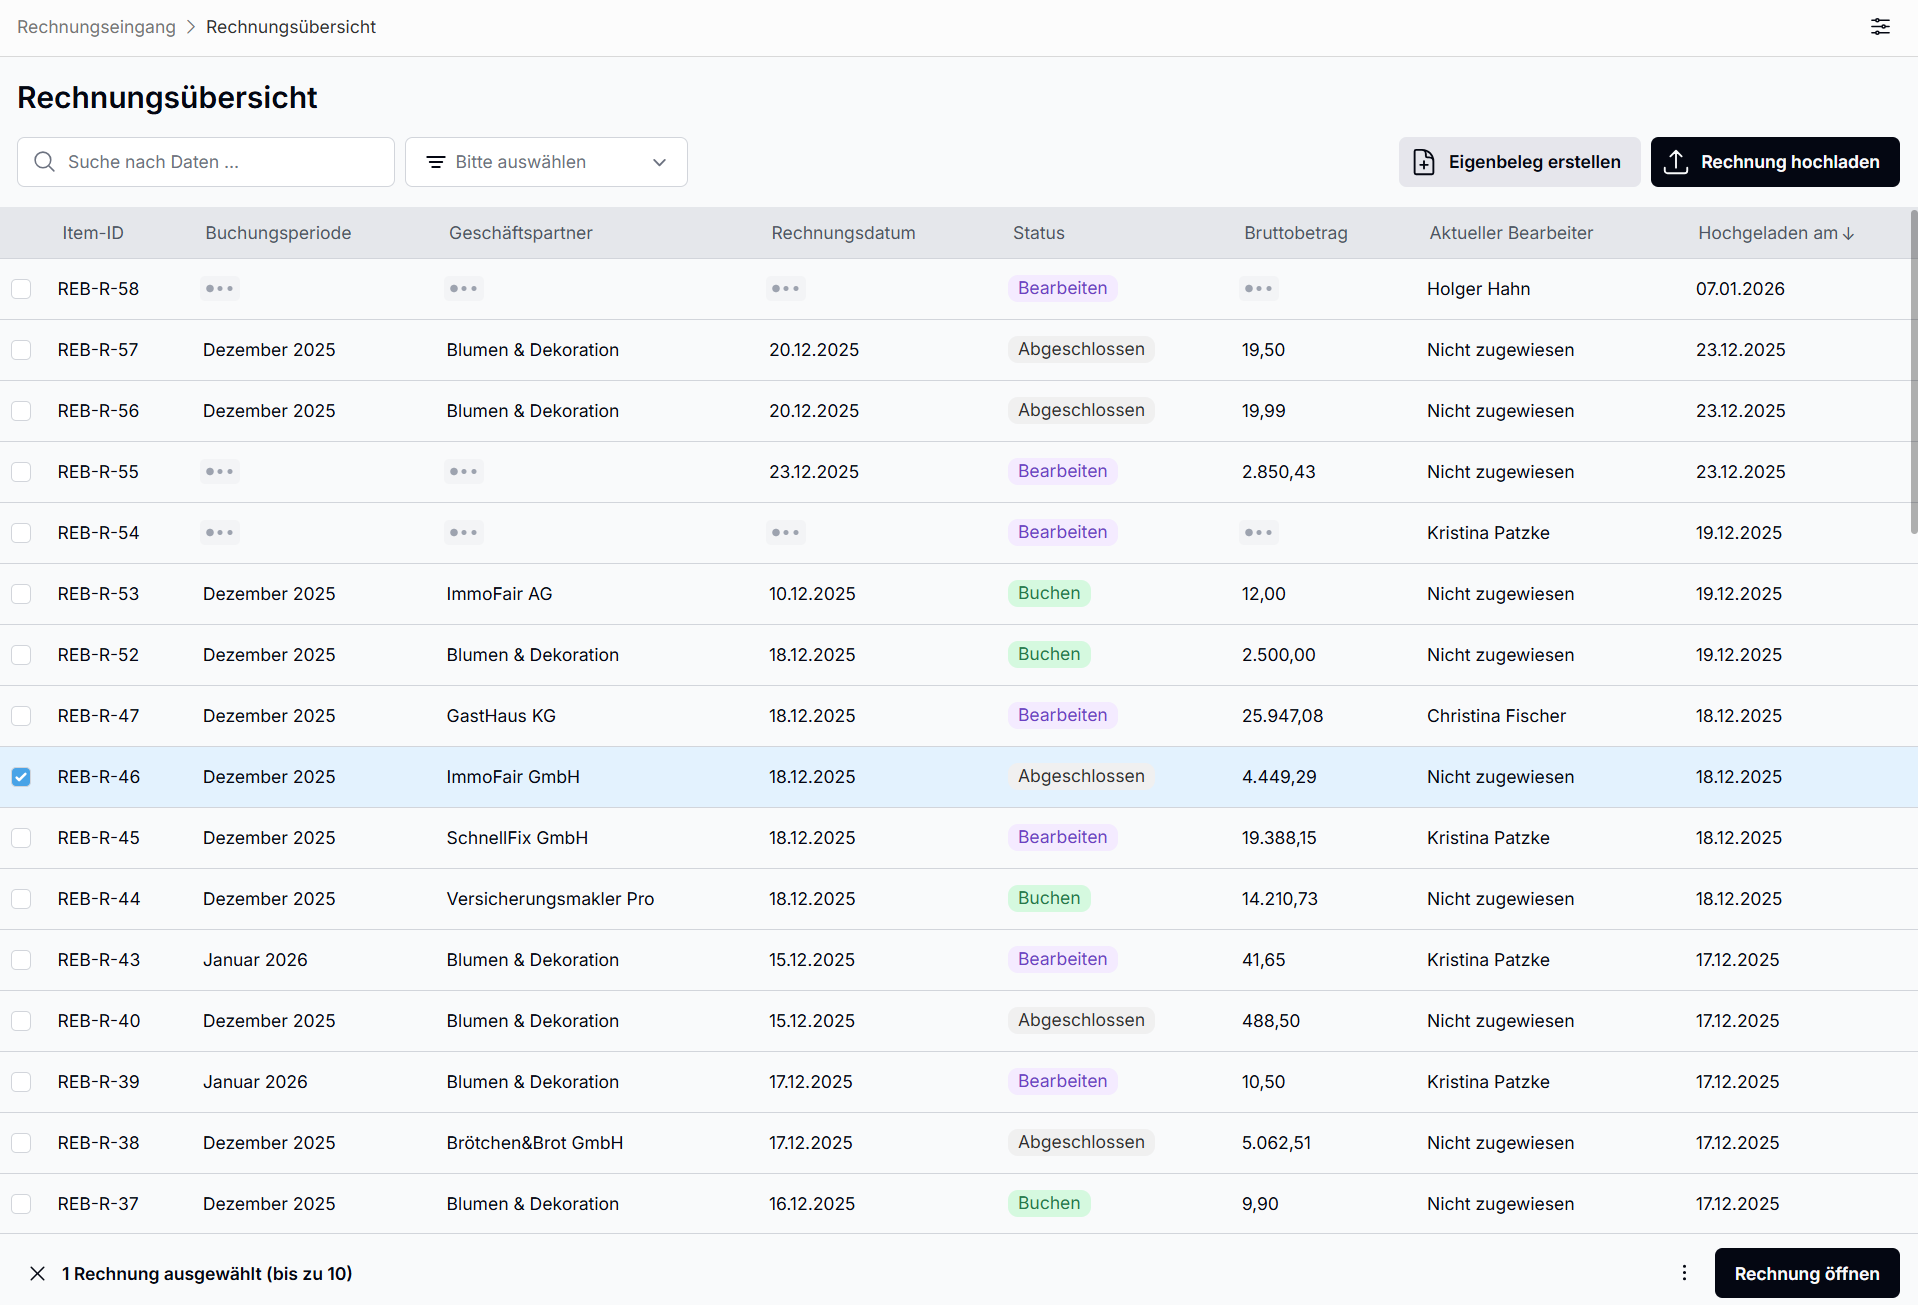Image resolution: width=1918 pixels, height=1305 pixels.
Task: Click the chevron arrow in filter dropdown
Action: pyautogui.click(x=659, y=162)
